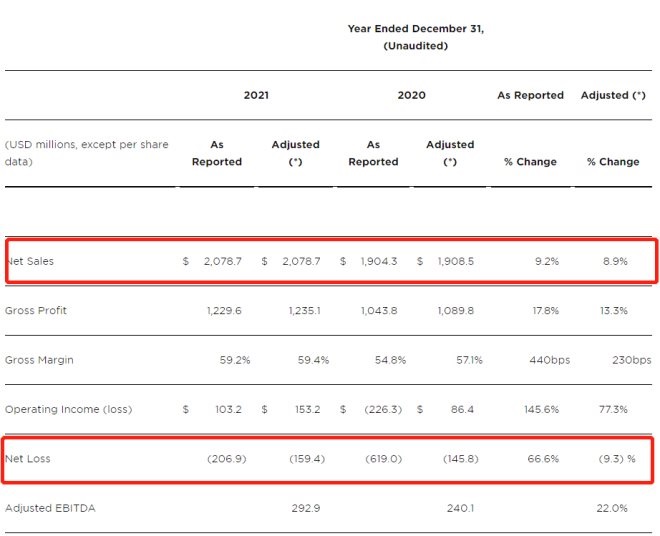Screen dimensions: 660x536
Task: Click the 9.2% net sales change
Action: click(547, 261)
